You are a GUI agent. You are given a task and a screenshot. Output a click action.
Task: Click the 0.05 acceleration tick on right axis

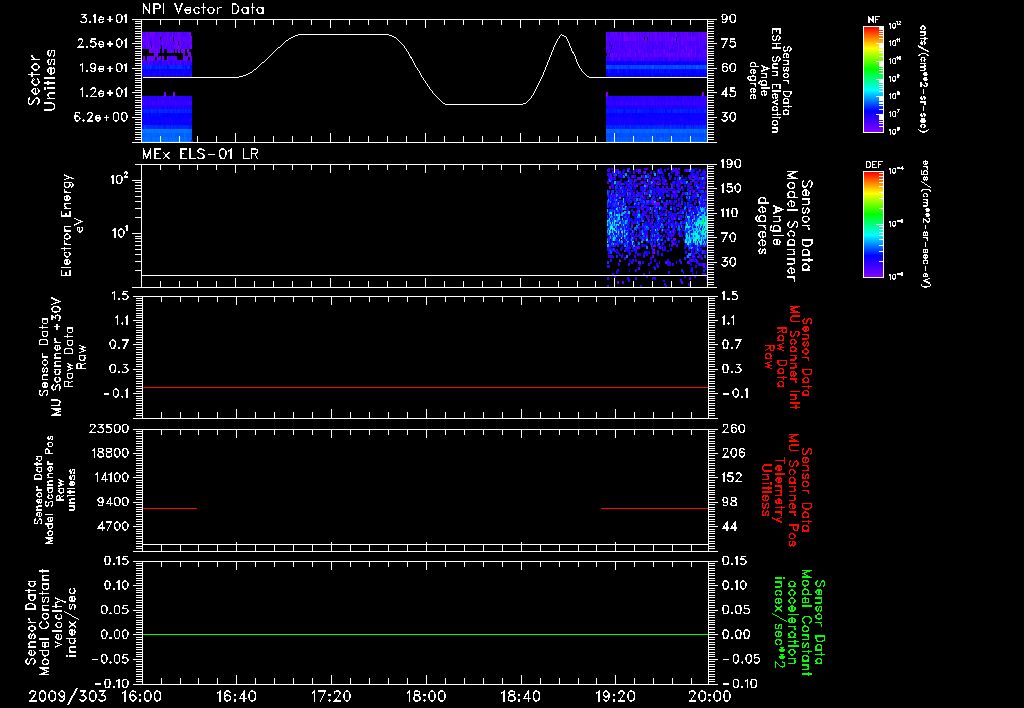click(x=735, y=609)
